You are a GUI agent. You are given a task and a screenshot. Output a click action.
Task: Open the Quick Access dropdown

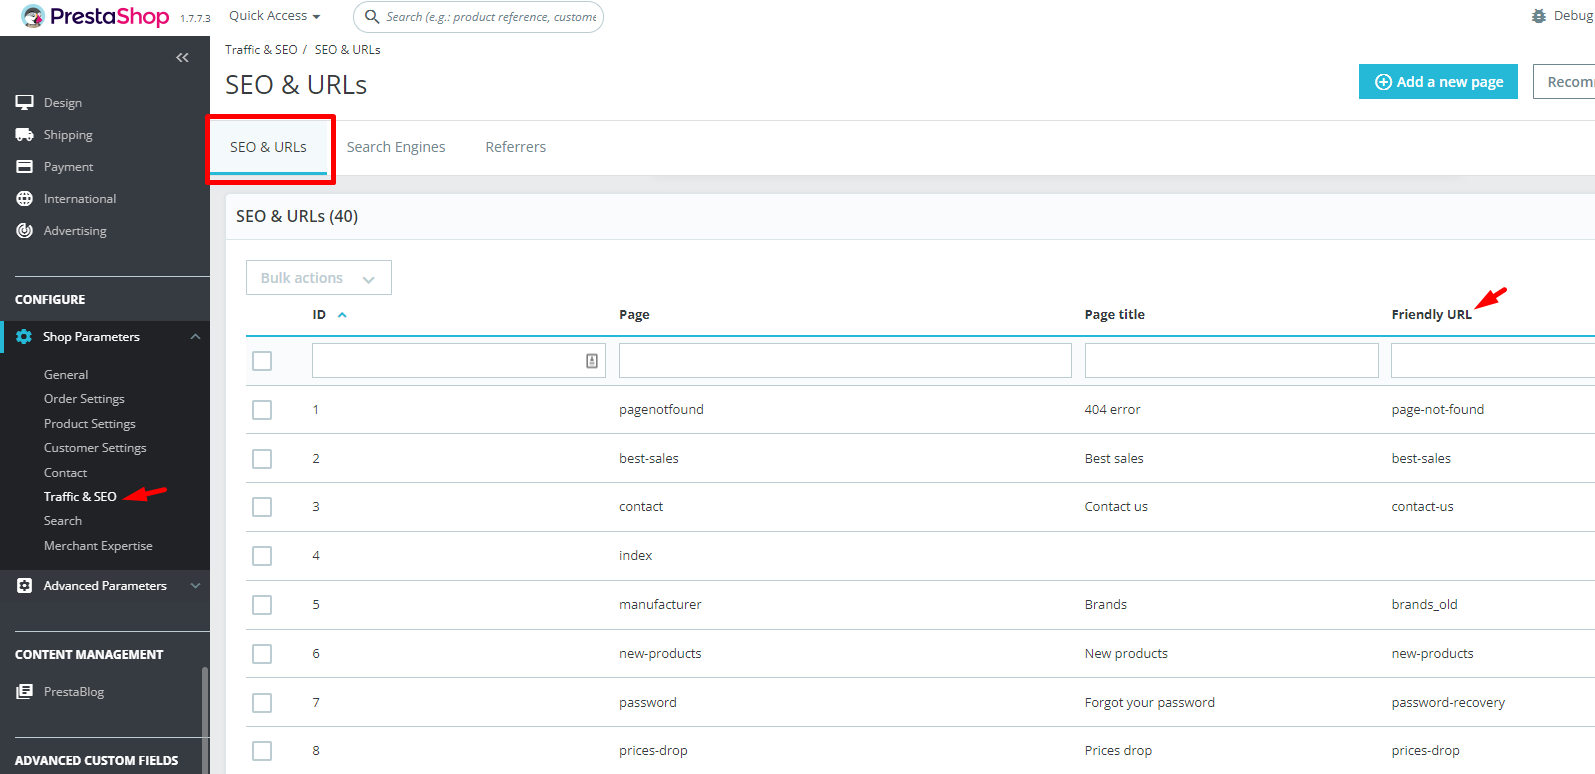[x=274, y=16]
